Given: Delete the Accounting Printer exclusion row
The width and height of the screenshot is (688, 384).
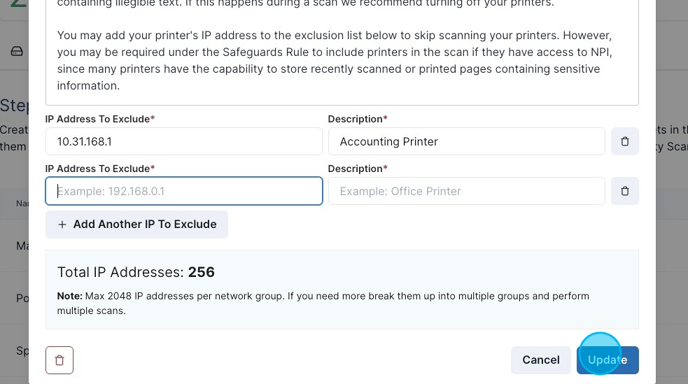Looking at the screenshot, I should point(625,141).
